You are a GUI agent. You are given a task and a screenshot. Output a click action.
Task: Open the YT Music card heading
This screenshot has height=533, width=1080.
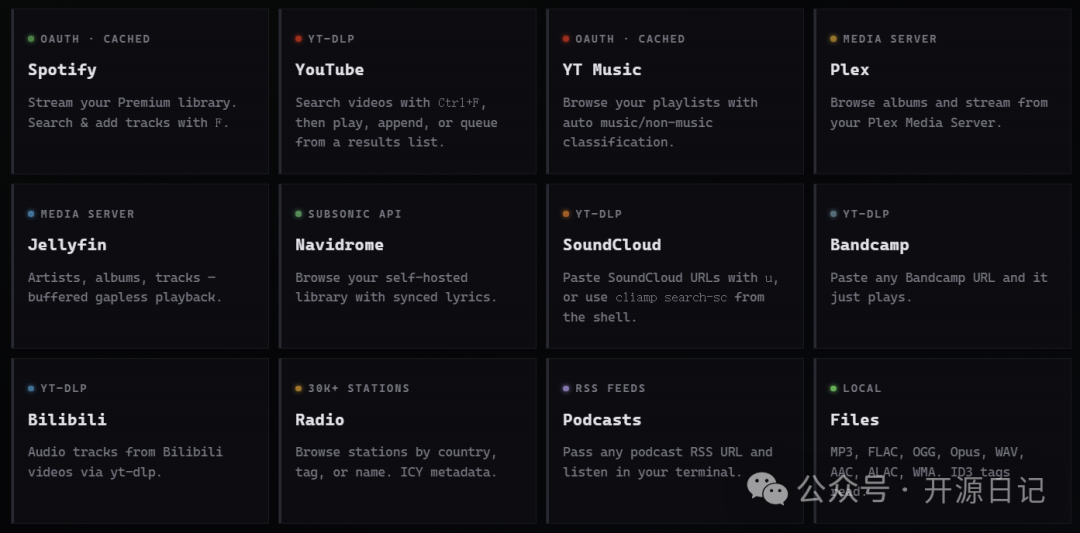click(x=602, y=70)
